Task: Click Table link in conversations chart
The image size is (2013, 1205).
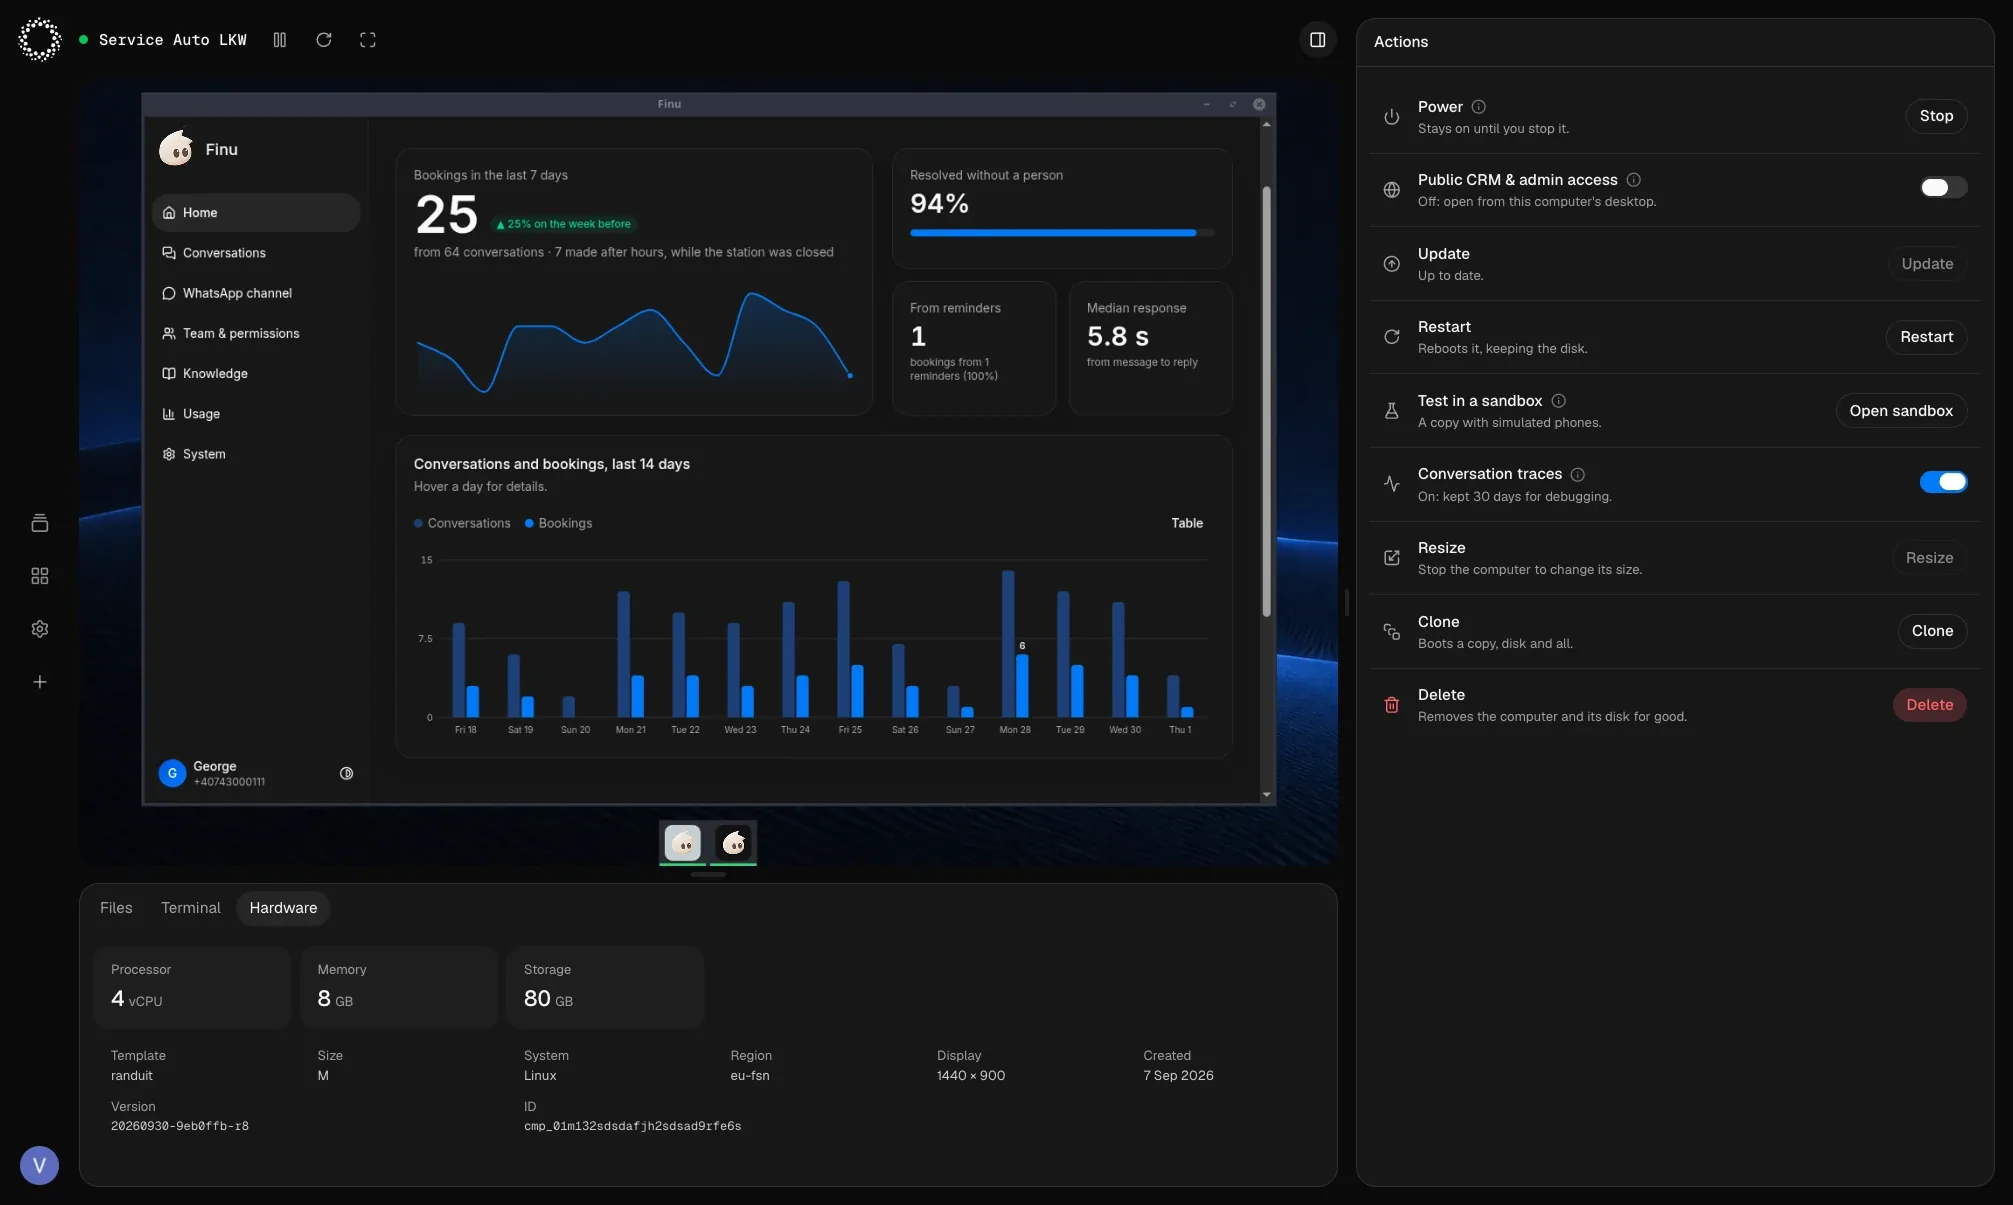Action: 1187,523
